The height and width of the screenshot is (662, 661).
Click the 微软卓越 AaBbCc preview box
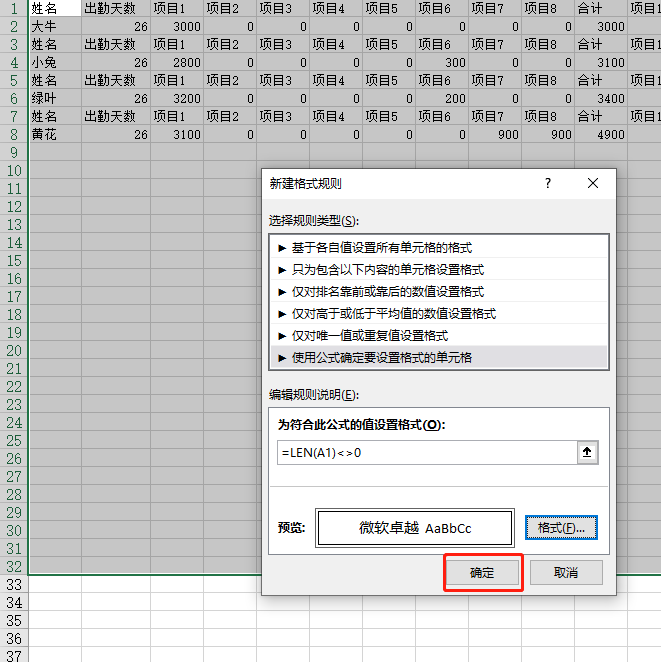click(x=414, y=528)
